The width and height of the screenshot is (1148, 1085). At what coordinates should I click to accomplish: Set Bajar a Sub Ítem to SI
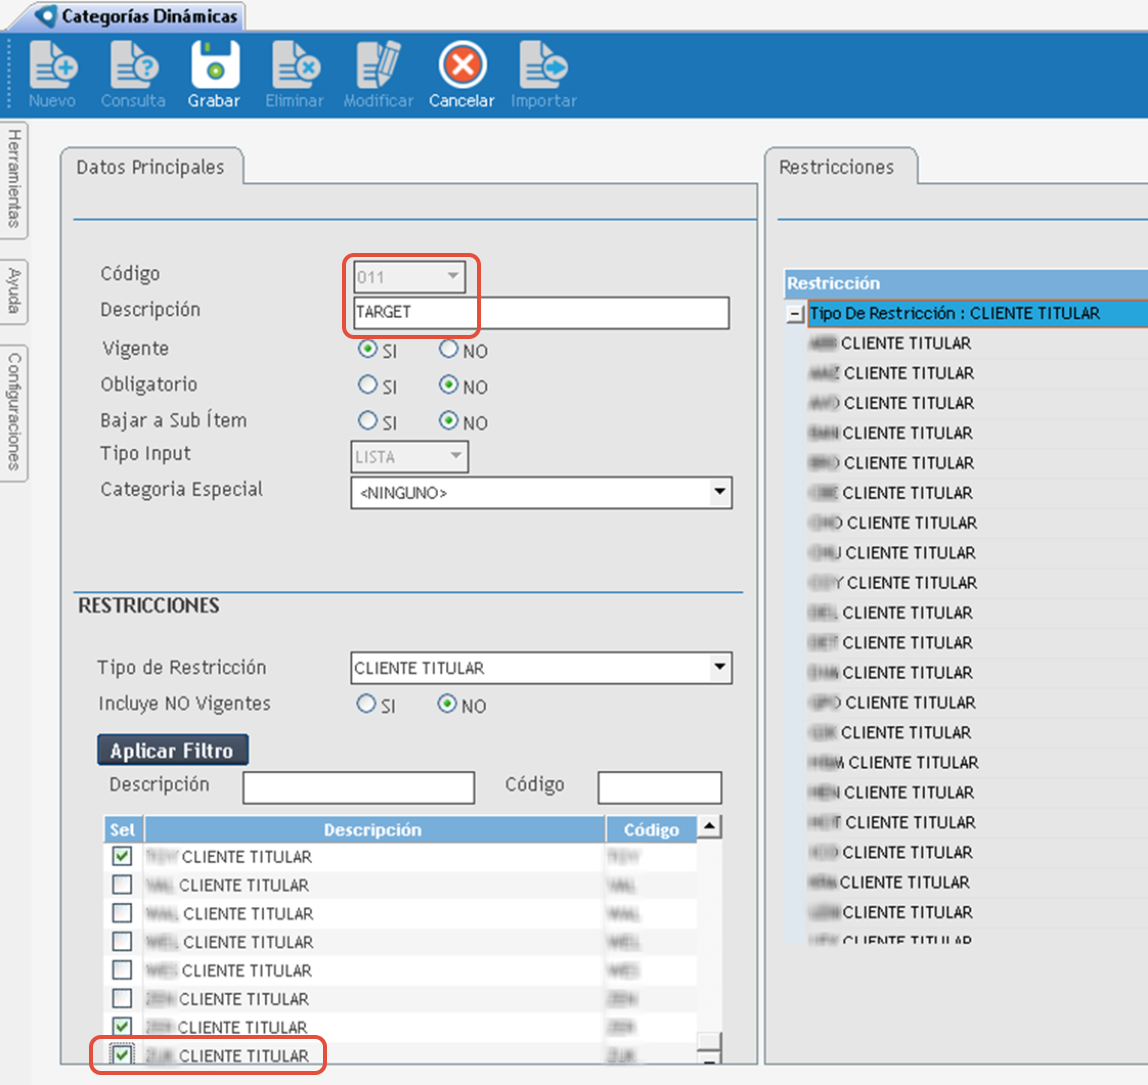tap(368, 420)
